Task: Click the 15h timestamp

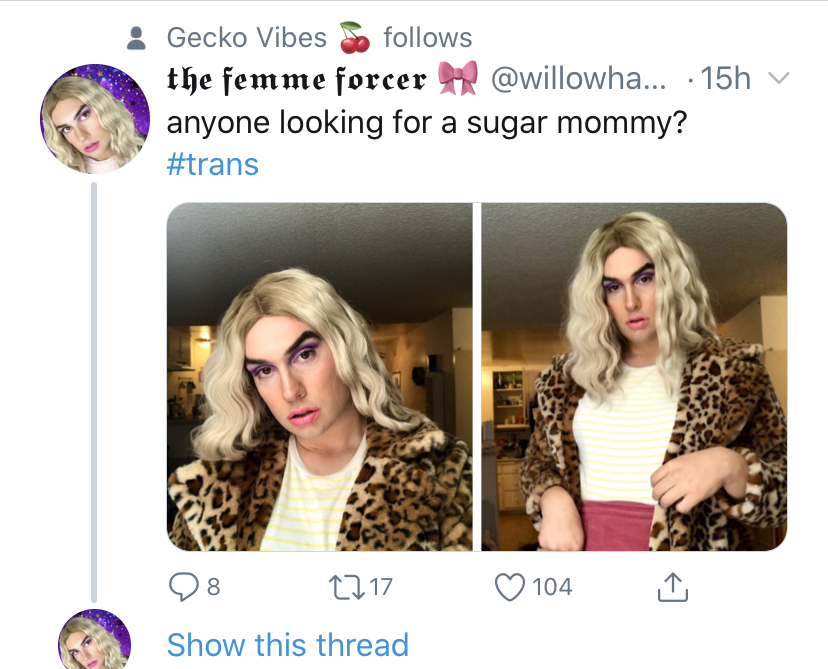Action: (x=726, y=79)
